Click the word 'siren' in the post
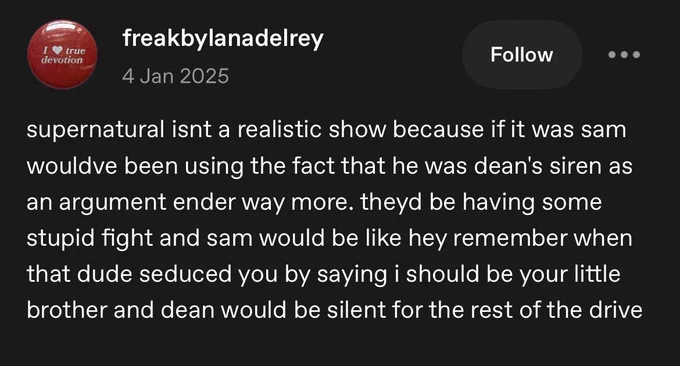Viewport: 680px width, 366px height. [x=575, y=166]
